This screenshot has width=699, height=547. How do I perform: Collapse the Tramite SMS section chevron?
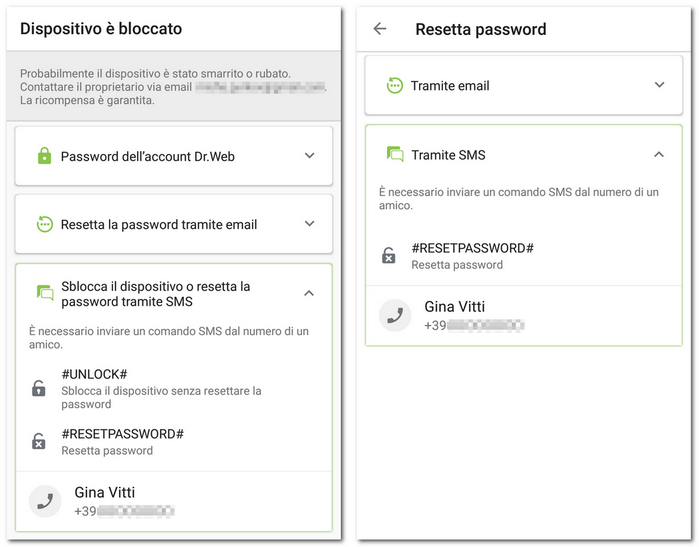click(x=659, y=155)
